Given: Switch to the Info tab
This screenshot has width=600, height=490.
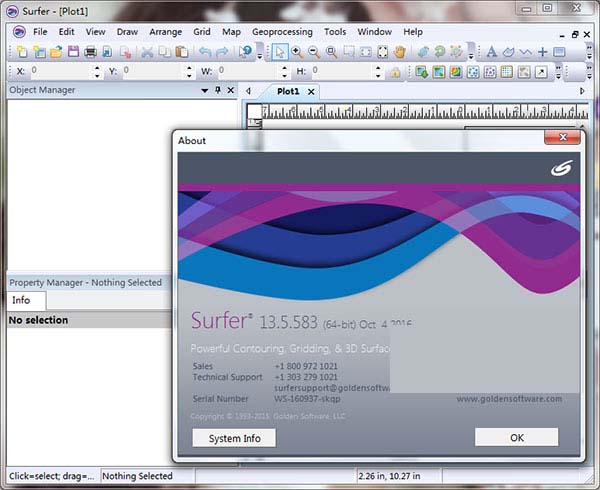Looking at the screenshot, I should pos(21,300).
